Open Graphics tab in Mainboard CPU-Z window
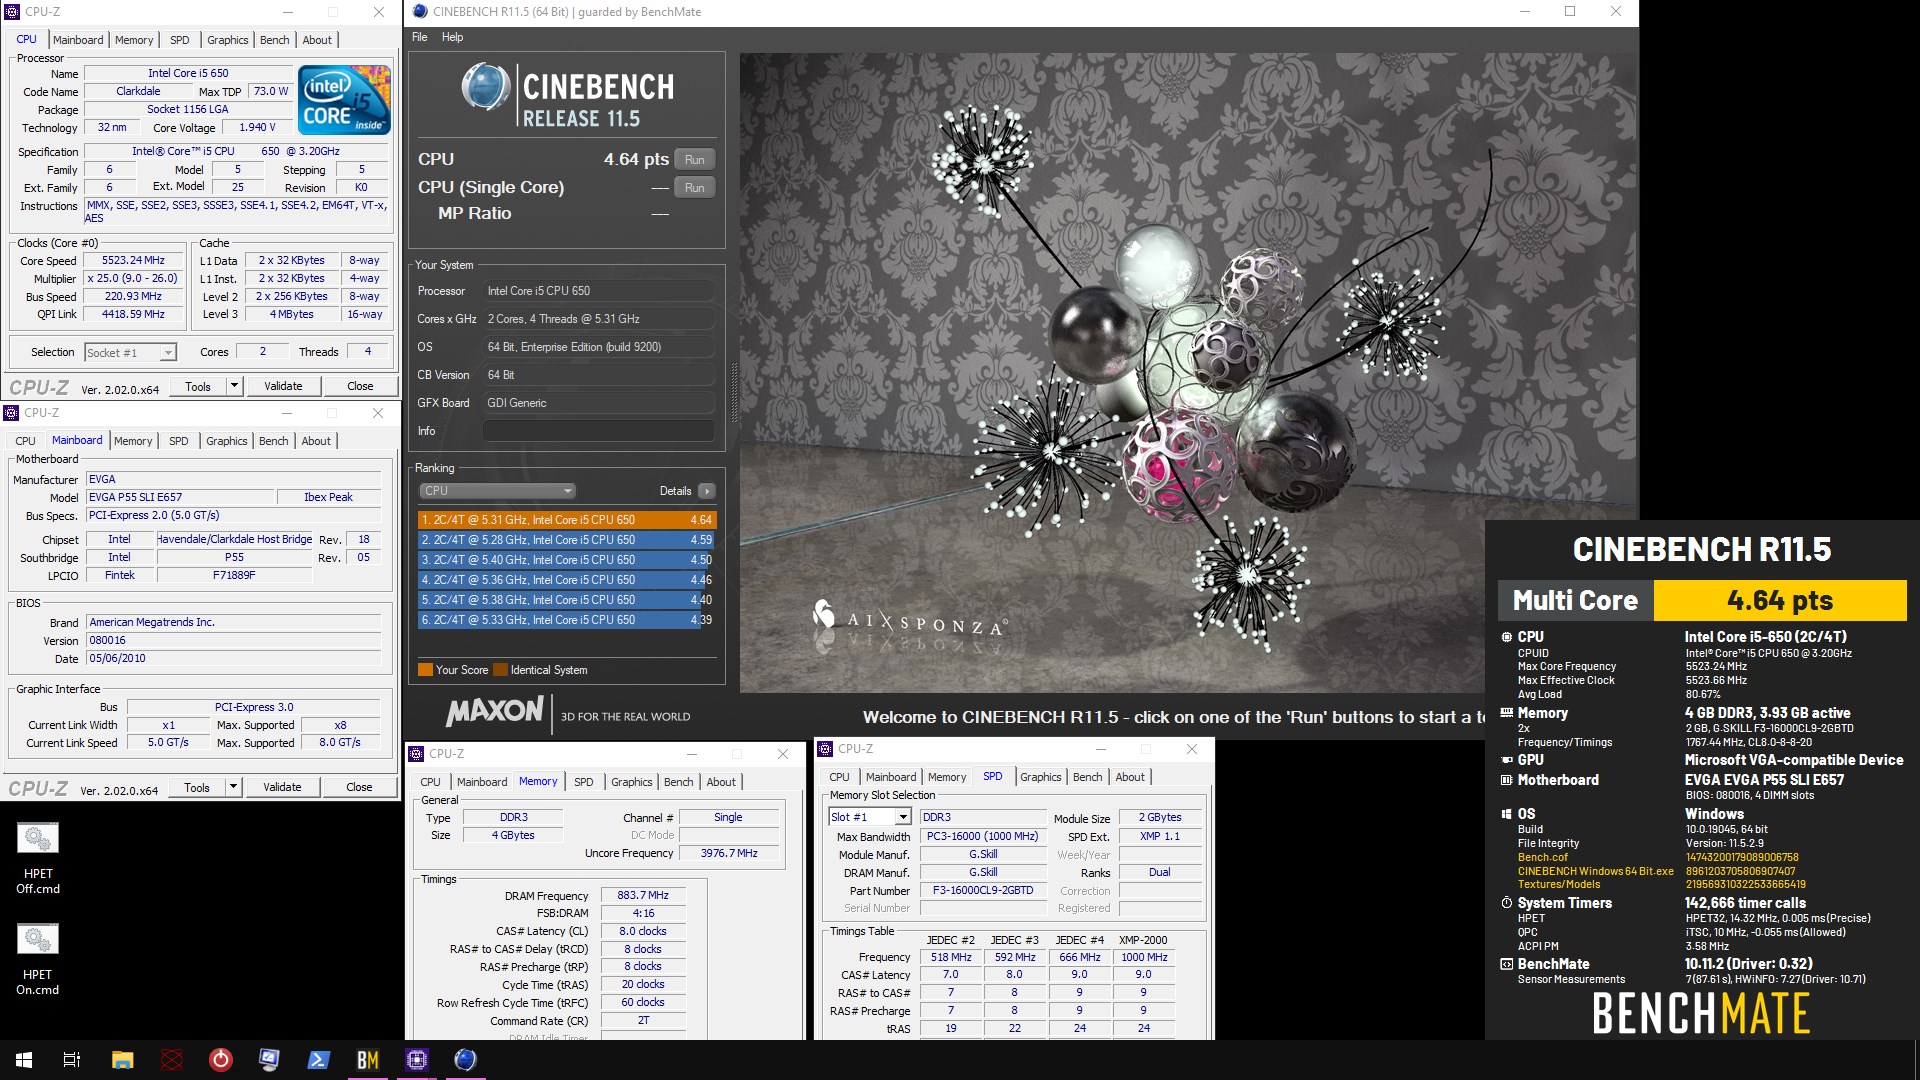1920x1080 pixels. (227, 441)
